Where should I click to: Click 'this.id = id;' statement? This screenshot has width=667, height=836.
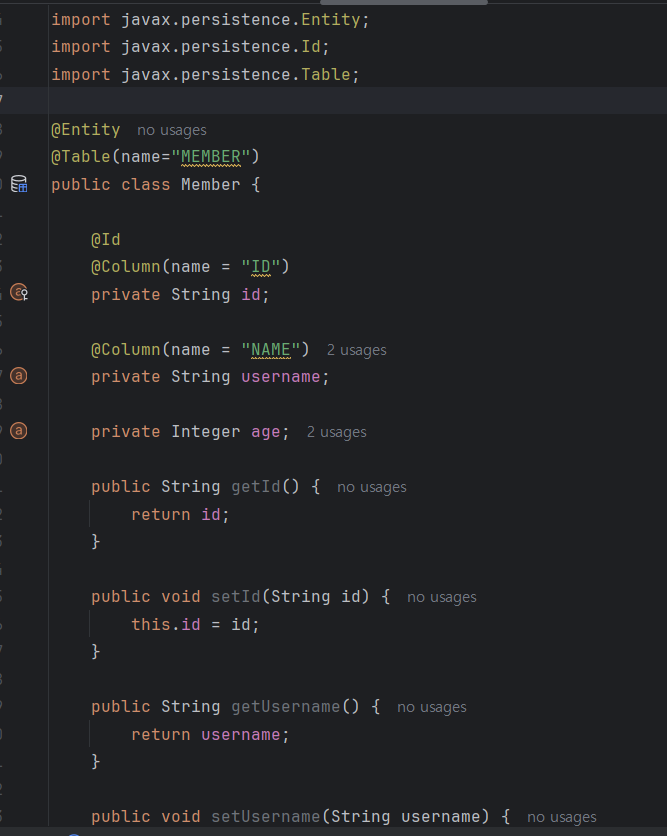pos(195,624)
